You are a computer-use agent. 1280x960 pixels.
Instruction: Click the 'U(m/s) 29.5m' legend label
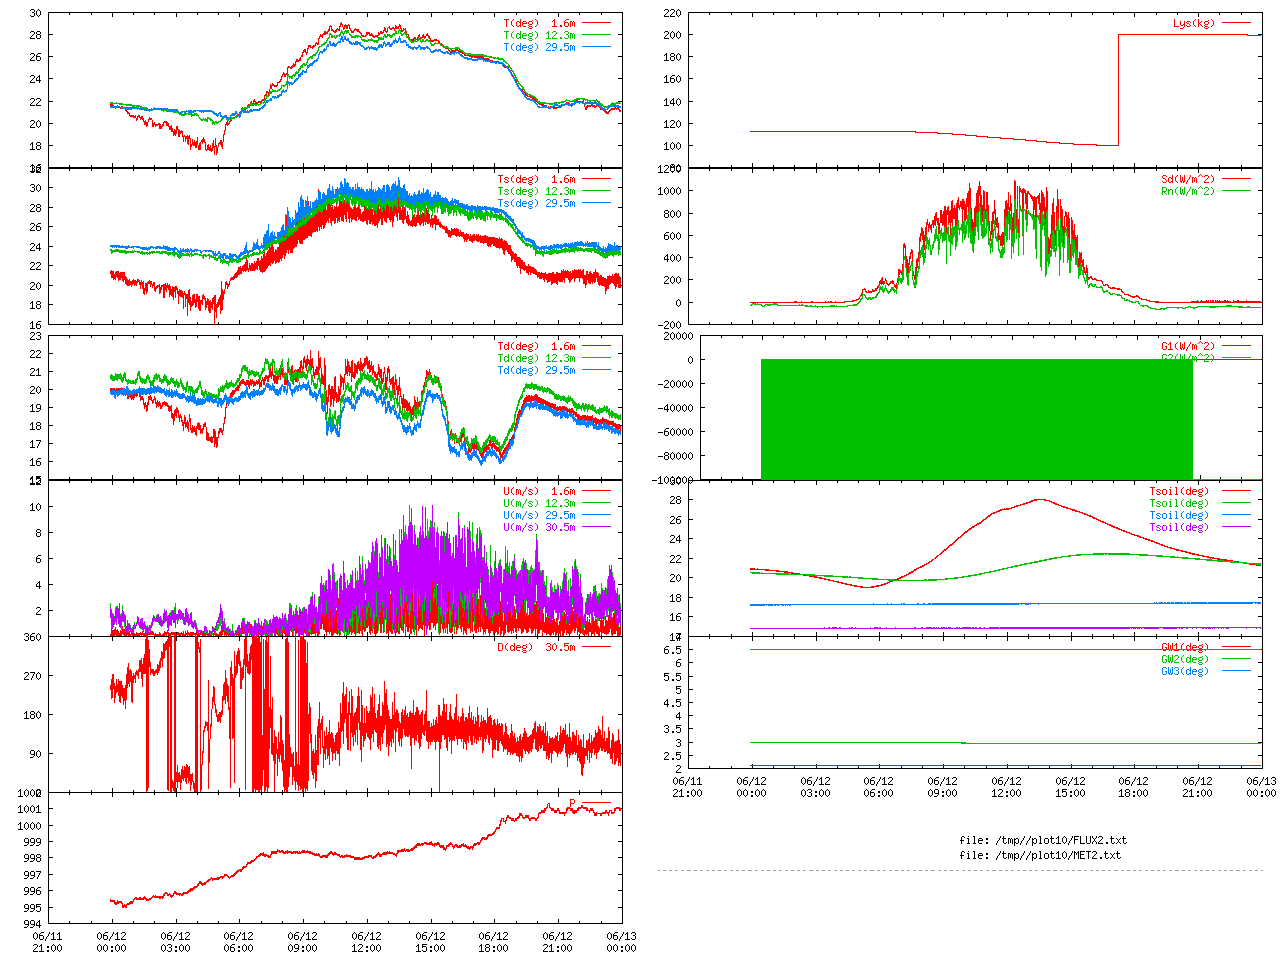pos(539,515)
